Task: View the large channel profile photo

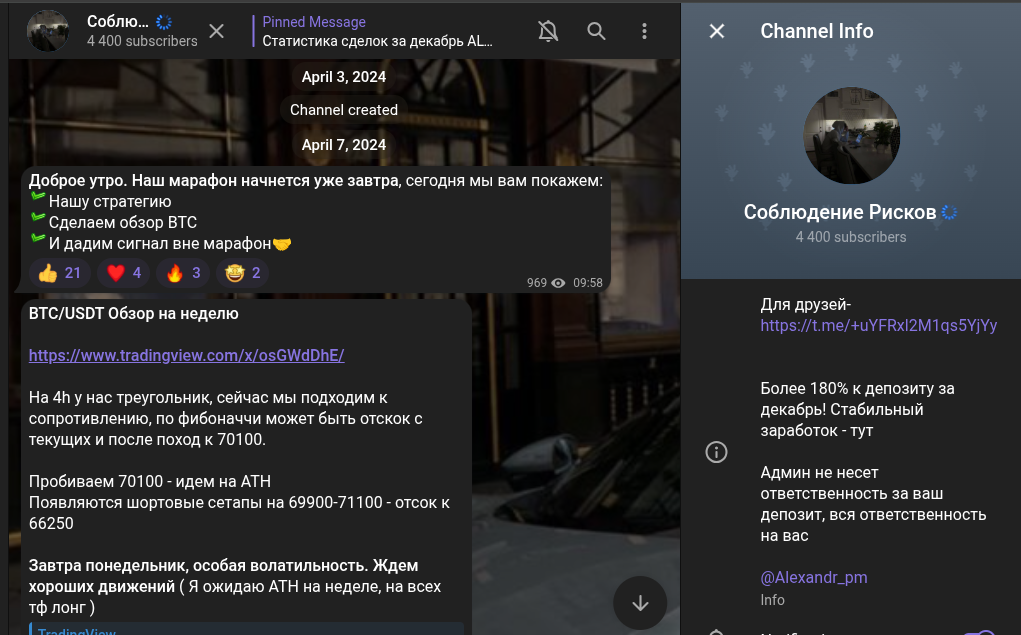Action: pyautogui.click(x=852, y=135)
